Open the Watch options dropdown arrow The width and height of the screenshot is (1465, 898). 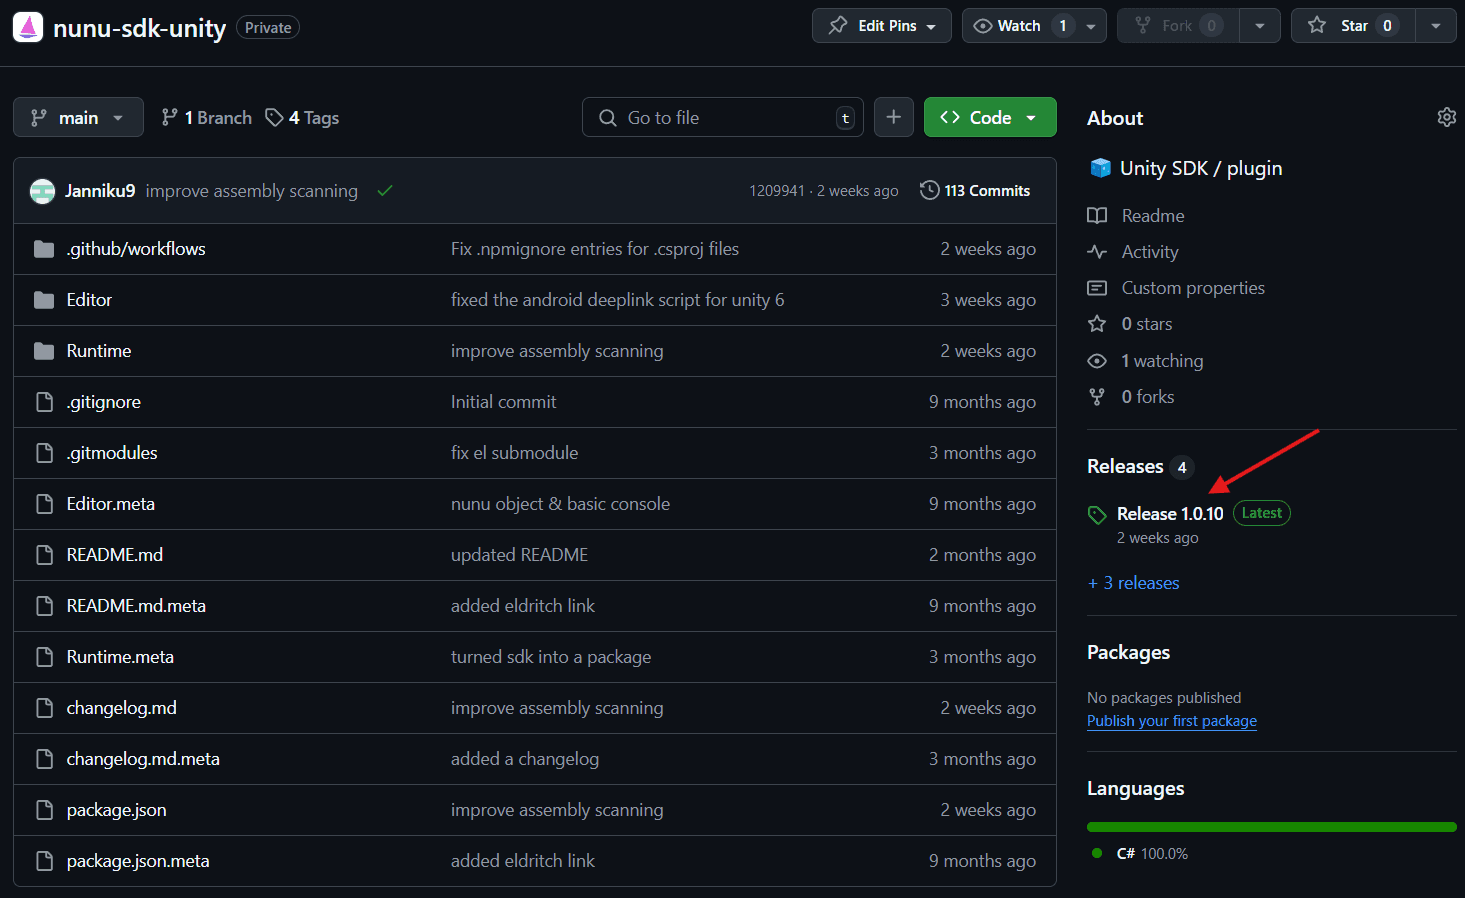pos(1091,26)
